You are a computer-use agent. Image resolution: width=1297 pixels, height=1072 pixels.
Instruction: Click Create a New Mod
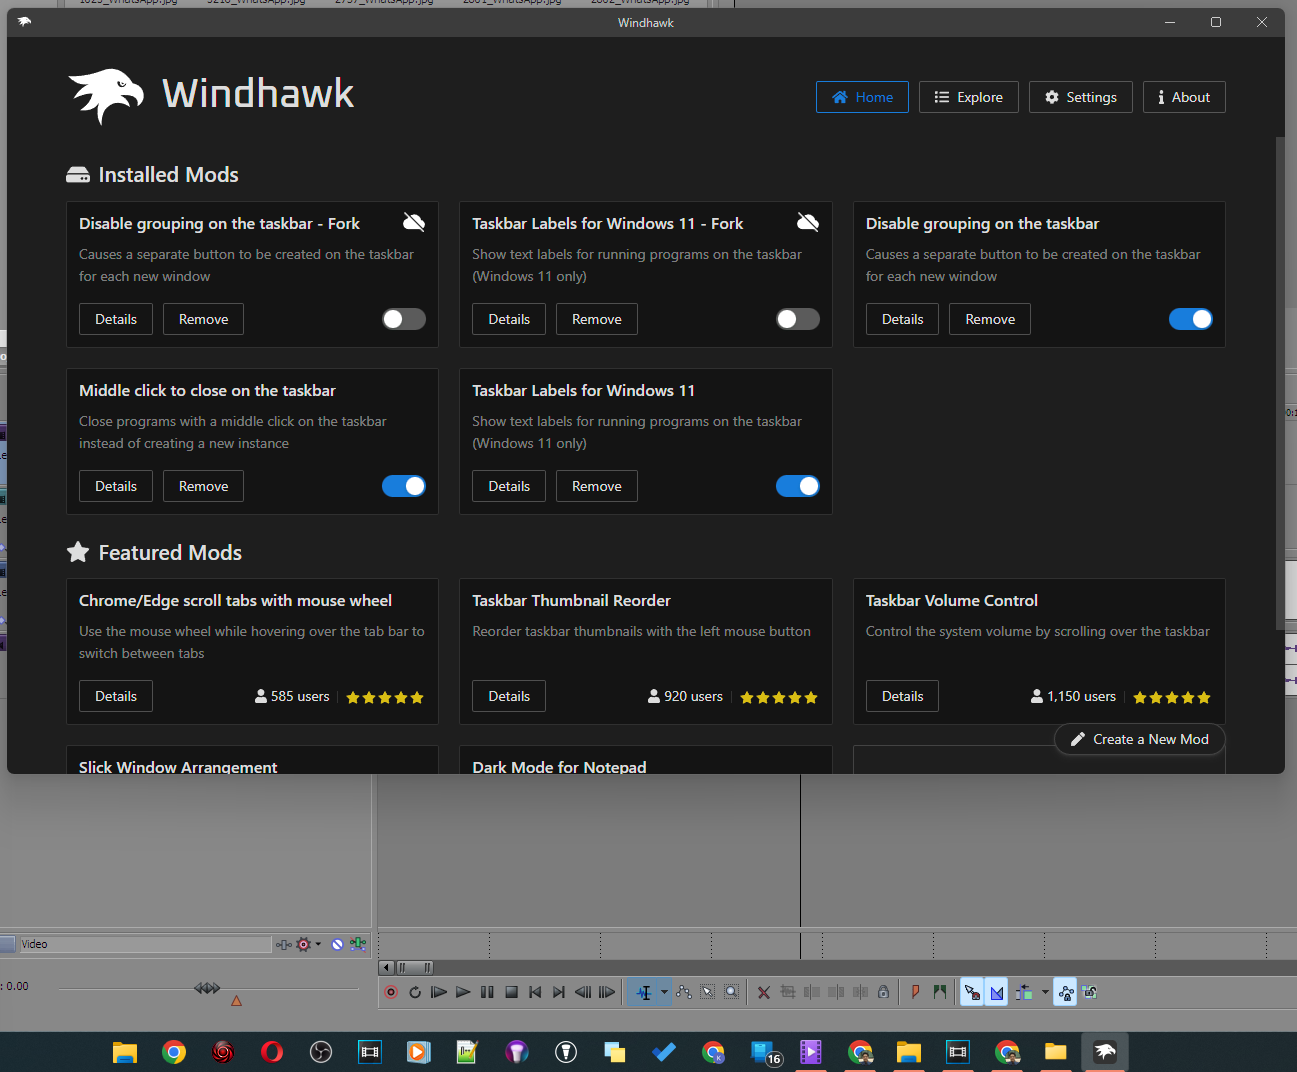pos(1140,739)
